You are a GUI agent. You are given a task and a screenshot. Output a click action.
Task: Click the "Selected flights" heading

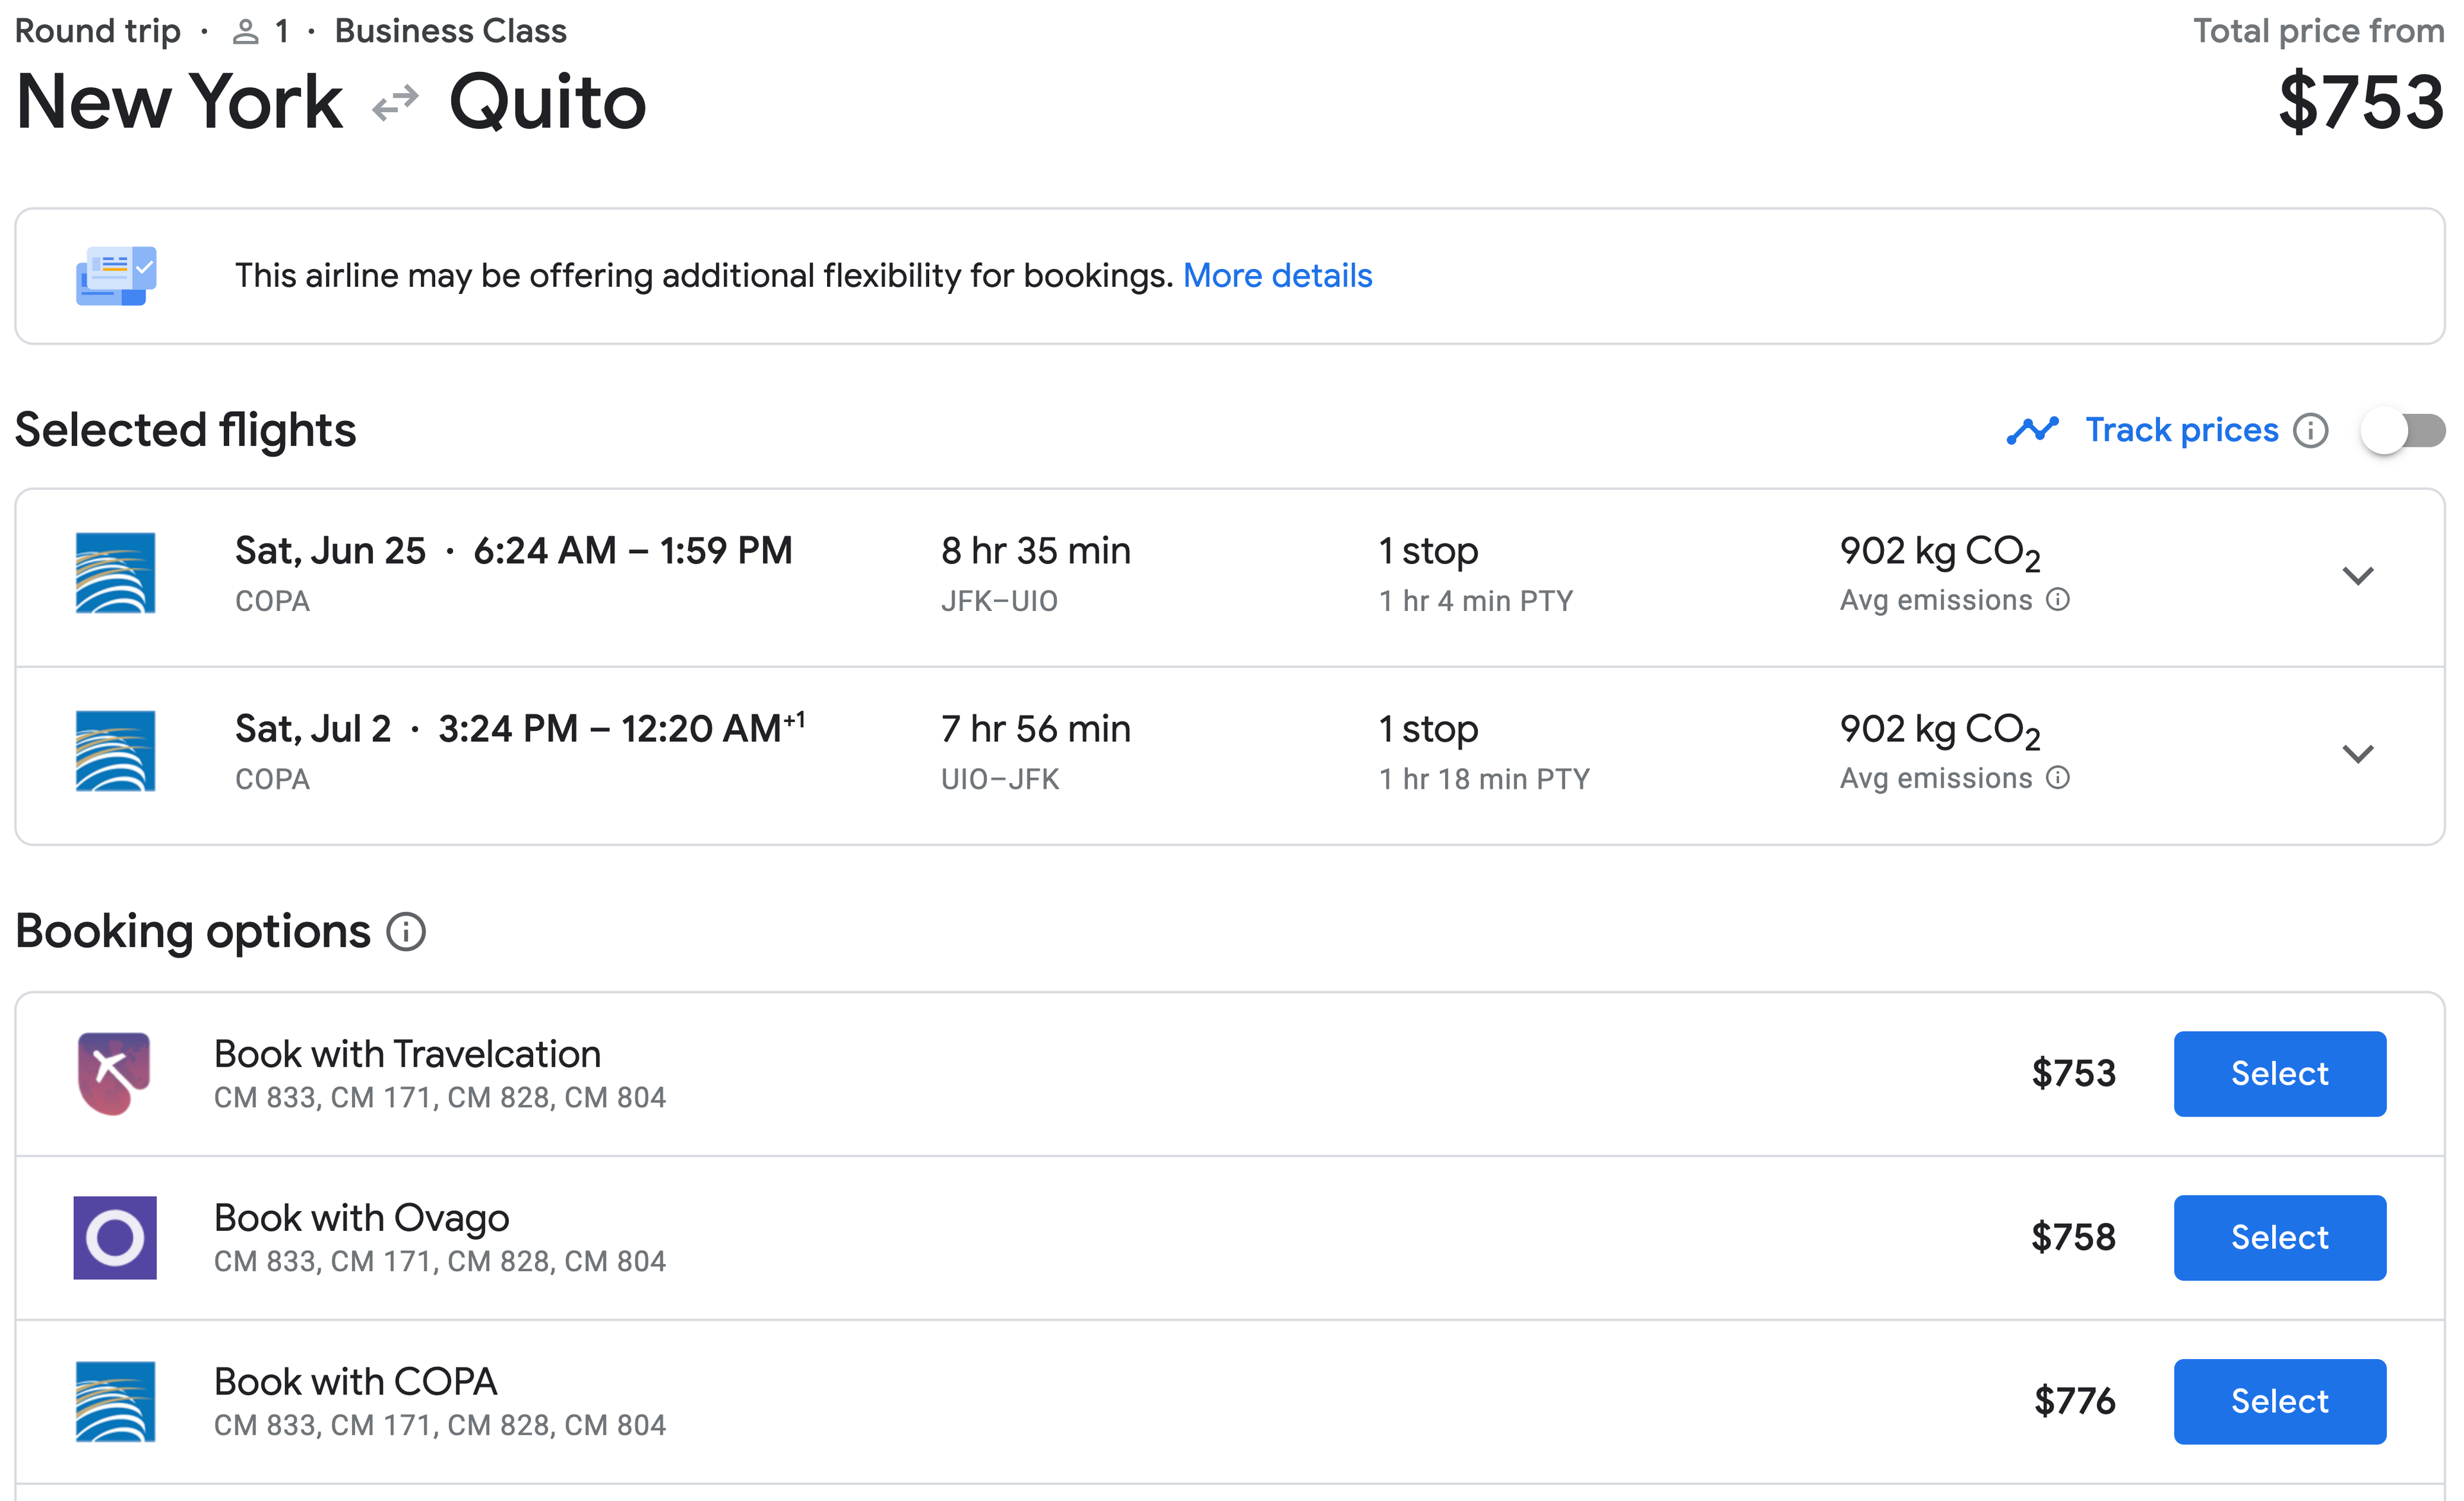click(185, 431)
